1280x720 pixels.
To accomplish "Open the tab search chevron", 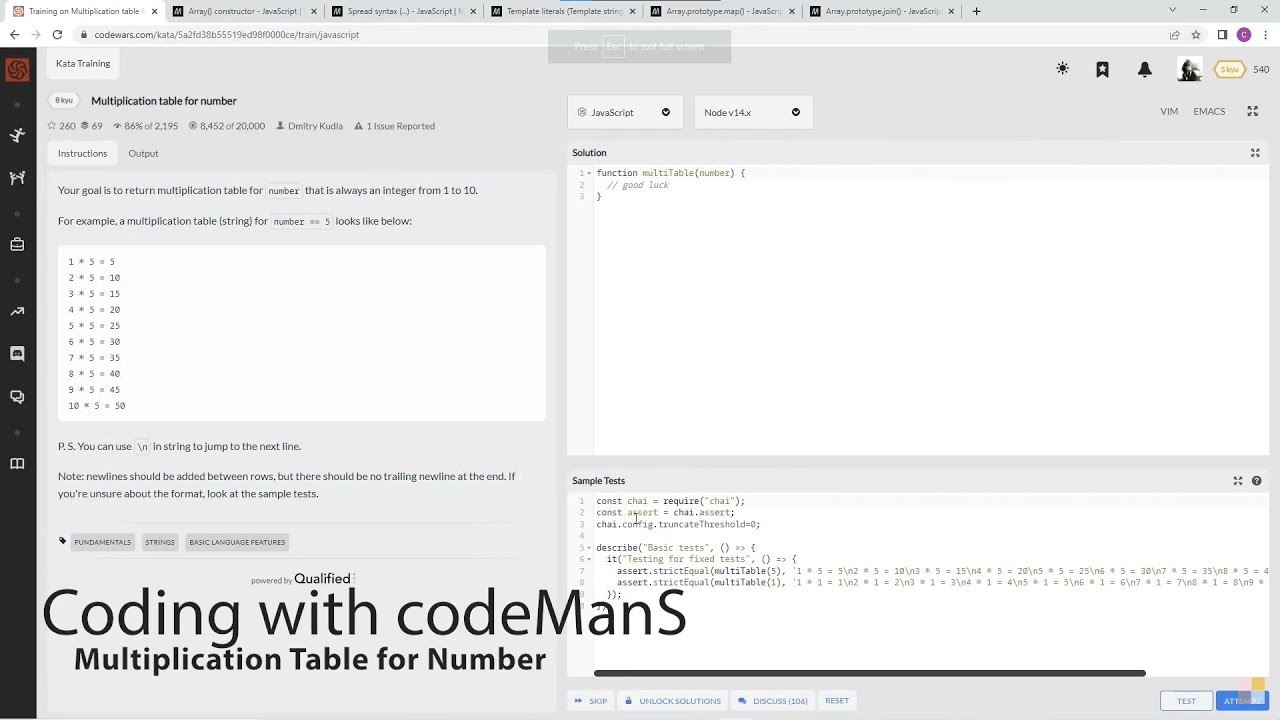I will tap(1172, 10).
